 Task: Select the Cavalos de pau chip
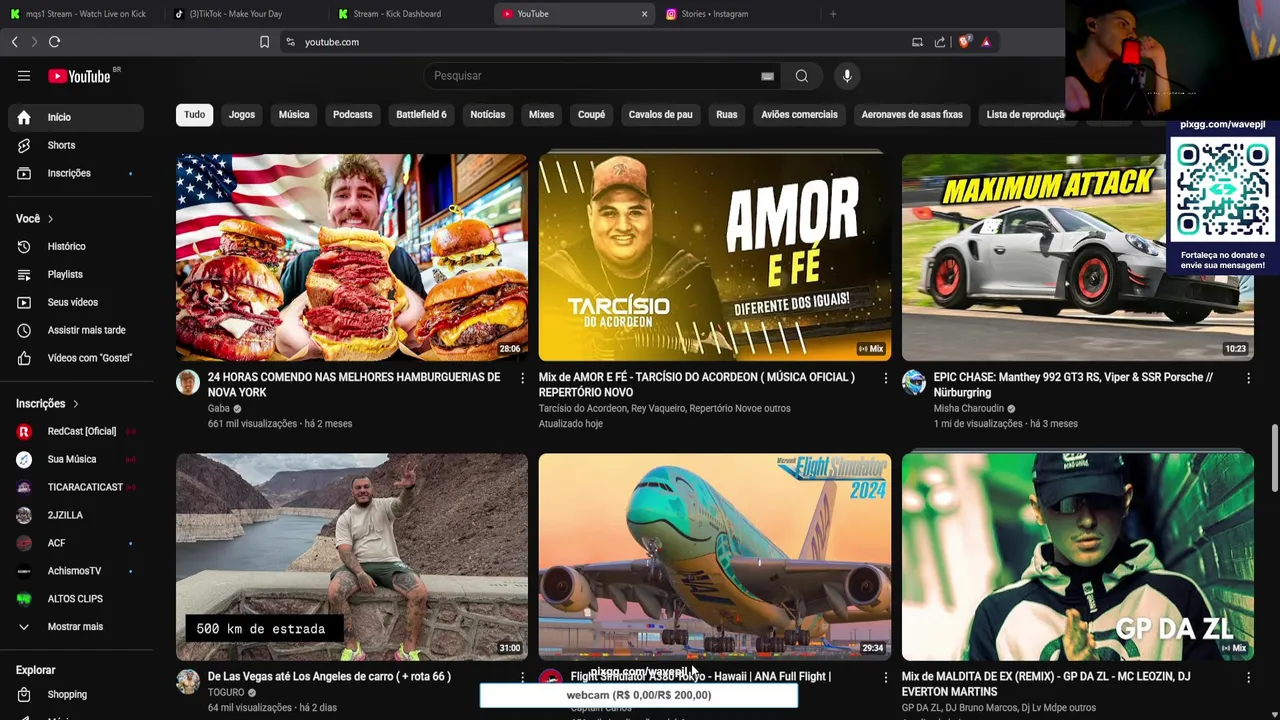tap(660, 114)
